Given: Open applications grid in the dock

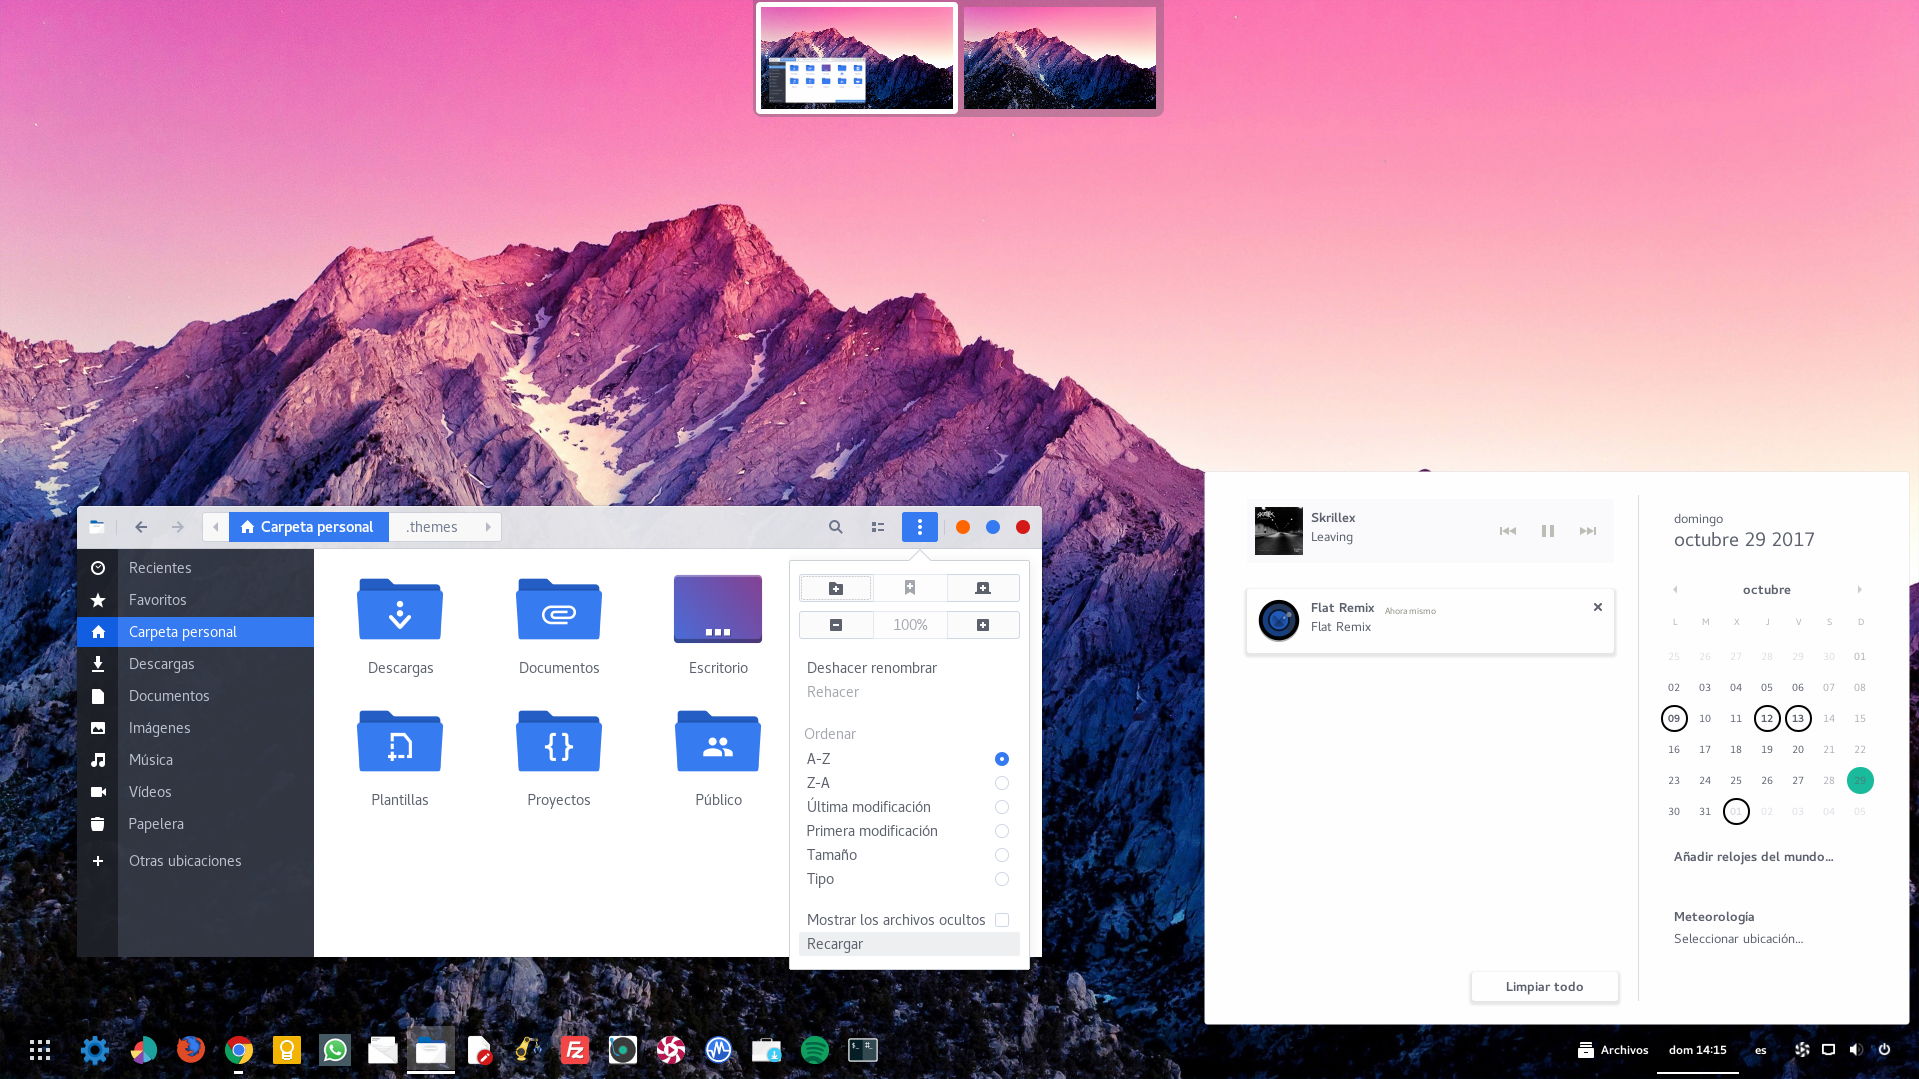Looking at the screenshot, I should [x=40, y=1050].
